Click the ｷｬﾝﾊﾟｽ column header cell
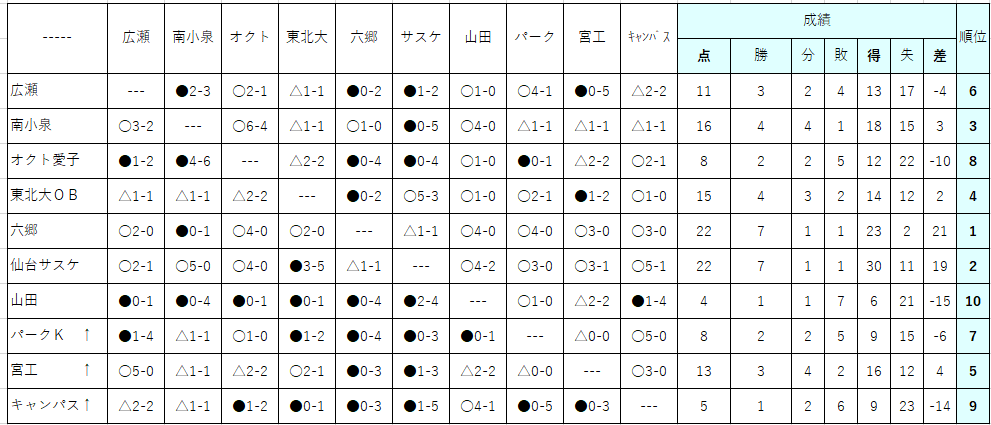This screenshot has height=425, width=991. coord(649,38)
